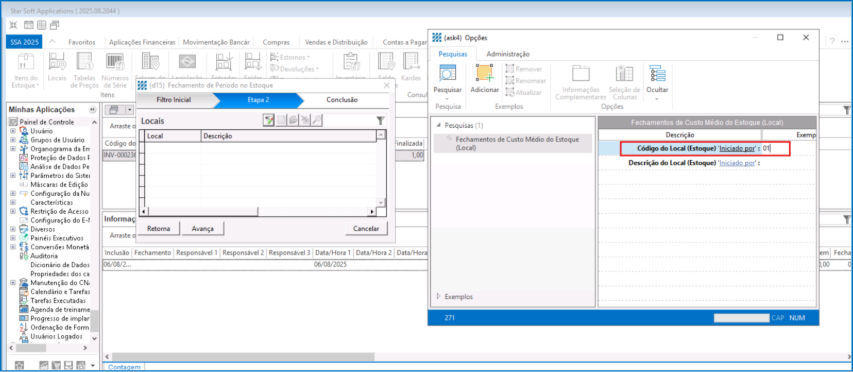Screen dimensions: 853x372
Task: Click 'Iniciado por' link for Descrição do Local
Action: tap(737, 163)
